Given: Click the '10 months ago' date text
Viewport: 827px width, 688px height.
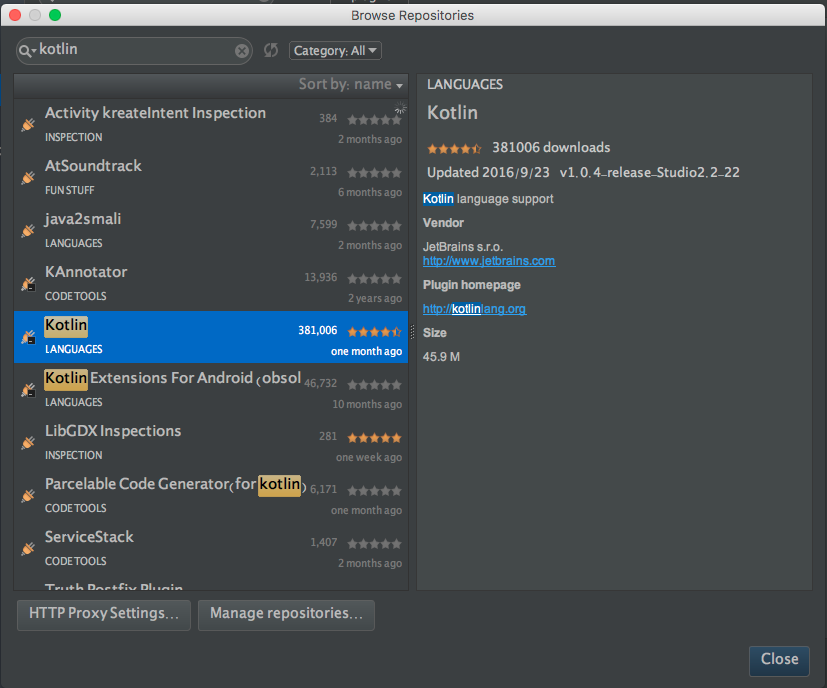Looking at the screenshot, I should [x=367, y=404].
